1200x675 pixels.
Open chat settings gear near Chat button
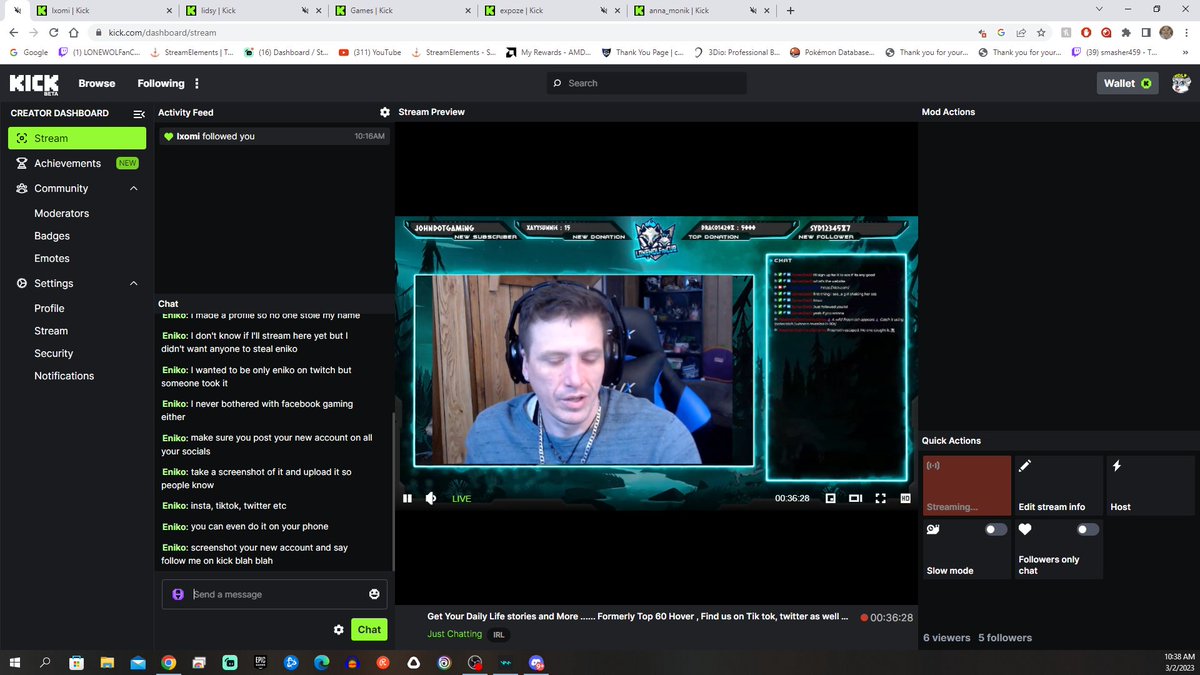[339, 630]
